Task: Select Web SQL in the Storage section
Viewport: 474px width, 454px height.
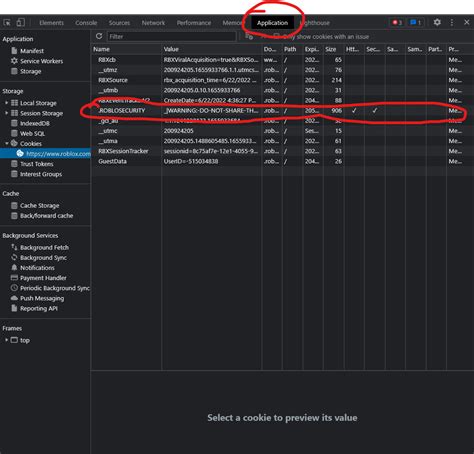Action: click(28, 133)
